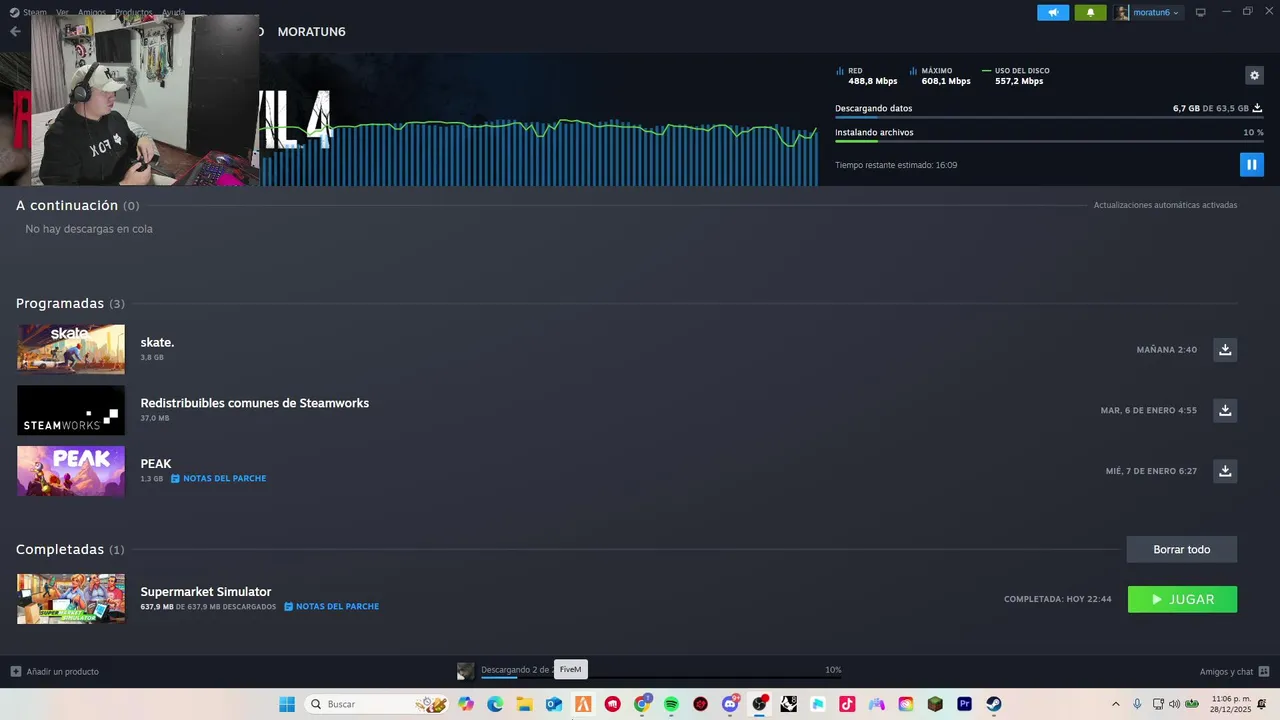
Task: Expand the moratun6 account dropdown
Action: (x=1148, y=12)
